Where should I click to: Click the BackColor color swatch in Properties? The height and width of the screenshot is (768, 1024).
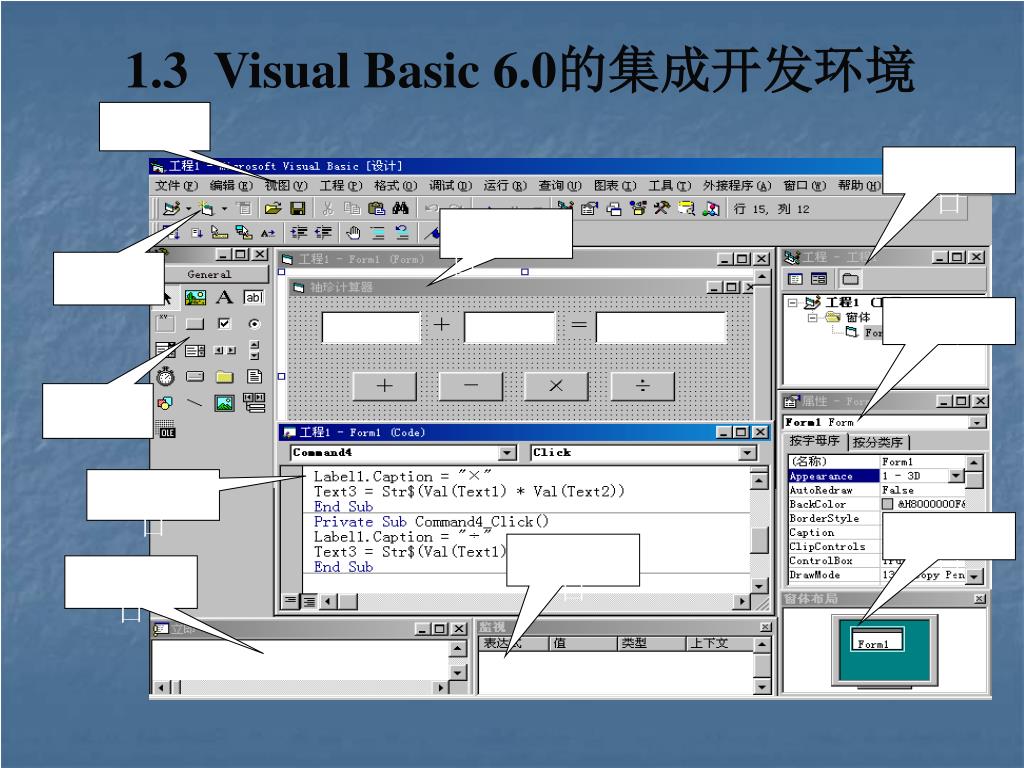(888, 504)
